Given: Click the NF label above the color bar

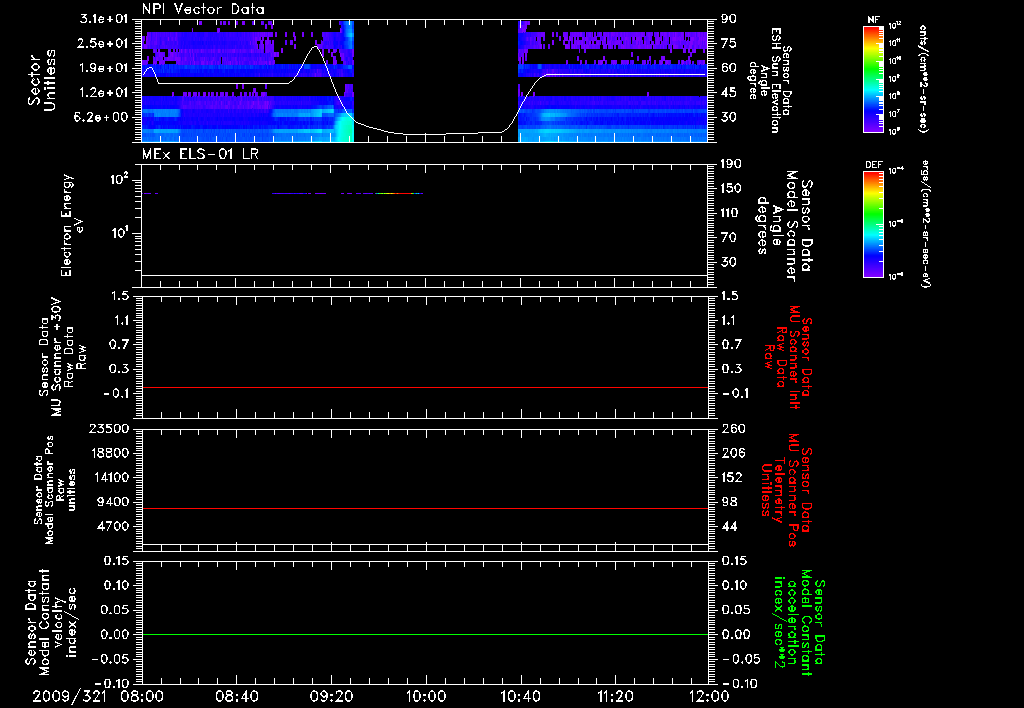Looking at the screenshot, I should (873, 20).
